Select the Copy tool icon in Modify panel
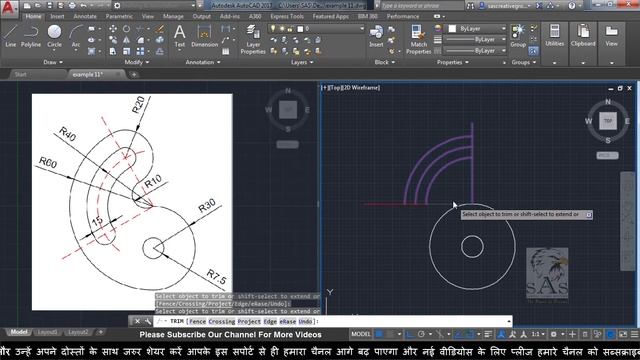Screen dimensions: 640x360 [113, 40]
